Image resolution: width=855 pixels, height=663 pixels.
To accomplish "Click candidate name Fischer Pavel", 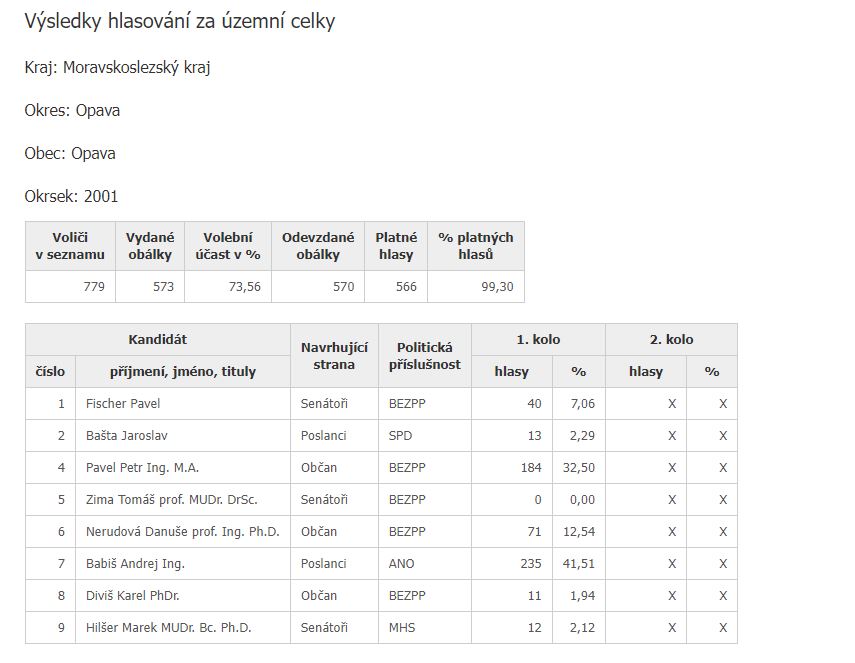I will (123, 403).
